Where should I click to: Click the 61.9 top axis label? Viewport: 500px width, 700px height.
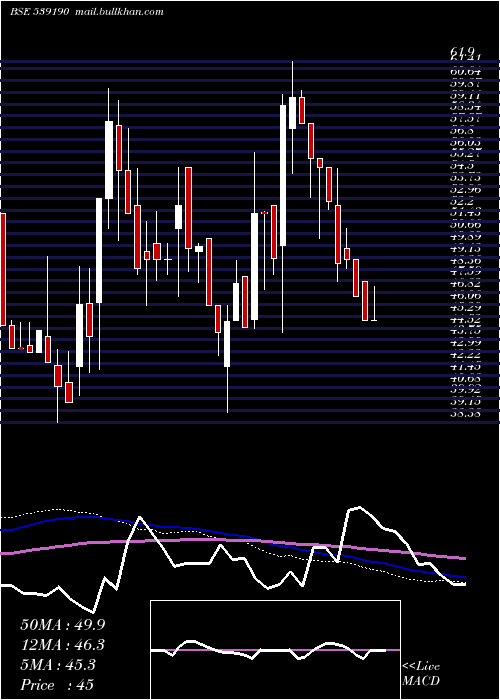(462, 52)
